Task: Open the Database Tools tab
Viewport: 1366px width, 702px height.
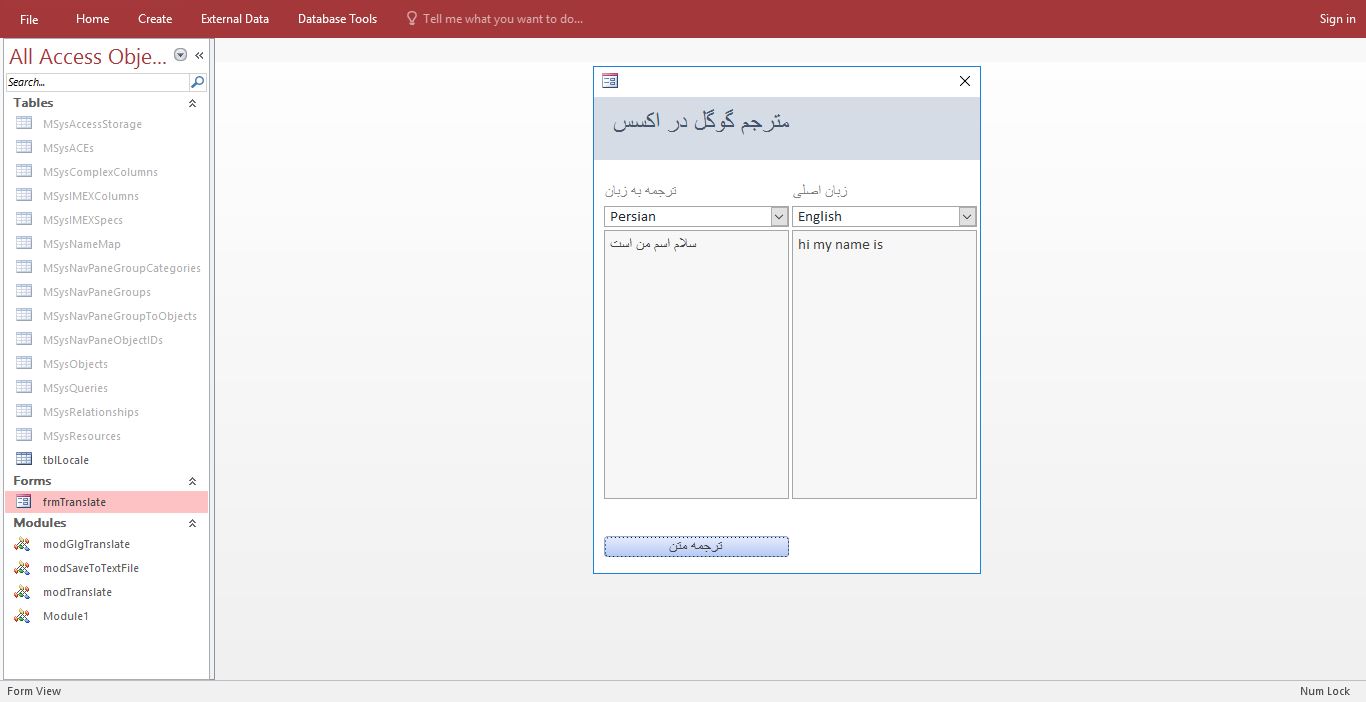Action: (x=337, y=19)
